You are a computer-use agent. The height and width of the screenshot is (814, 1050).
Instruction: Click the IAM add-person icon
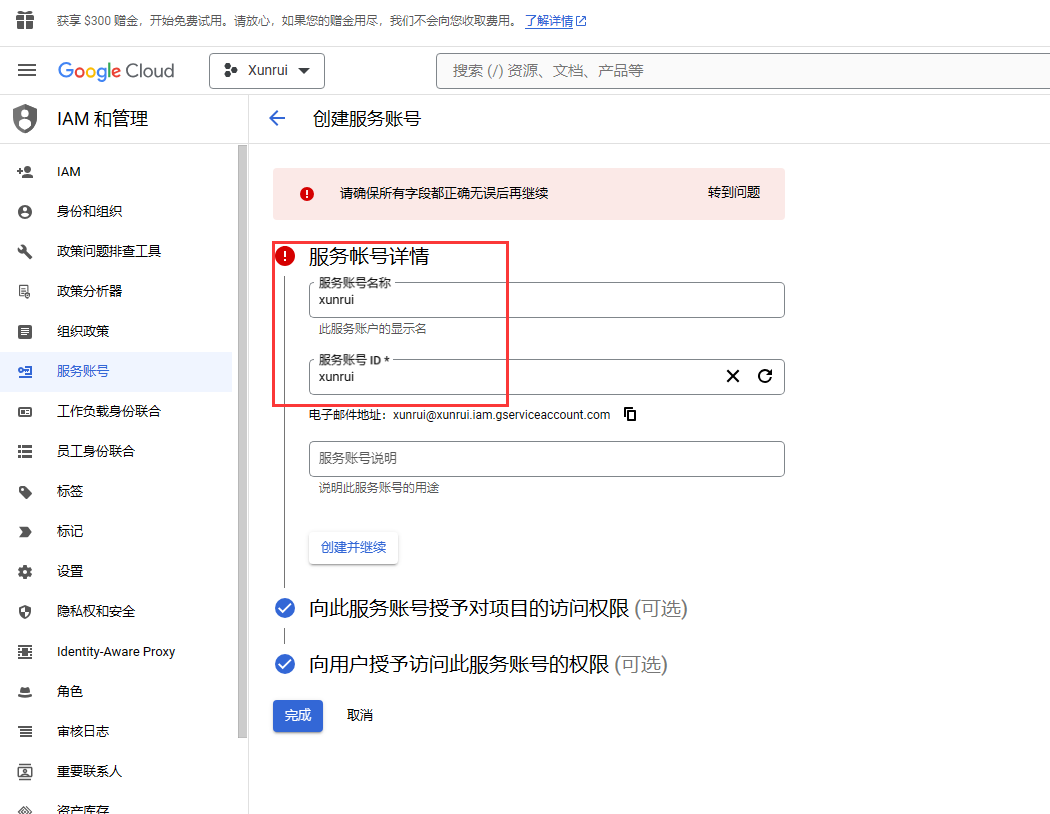pos(25,172)
